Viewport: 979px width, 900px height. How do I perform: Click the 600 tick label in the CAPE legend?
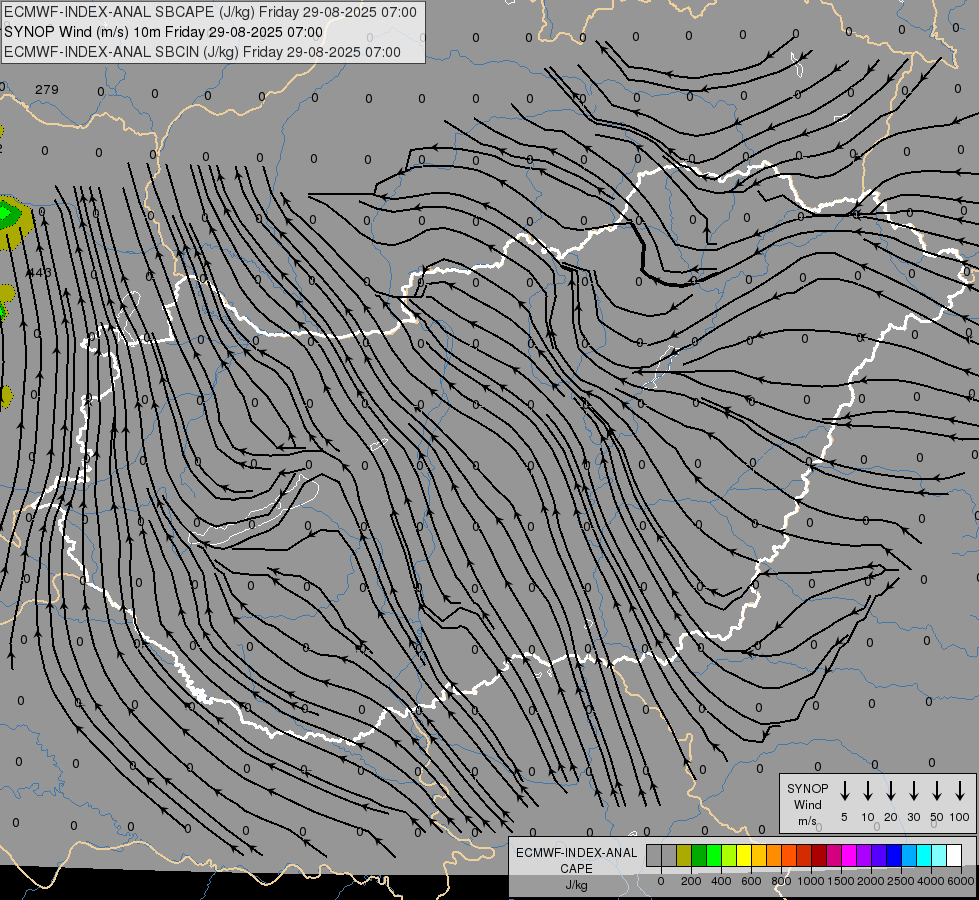click(x=751, y=881)
